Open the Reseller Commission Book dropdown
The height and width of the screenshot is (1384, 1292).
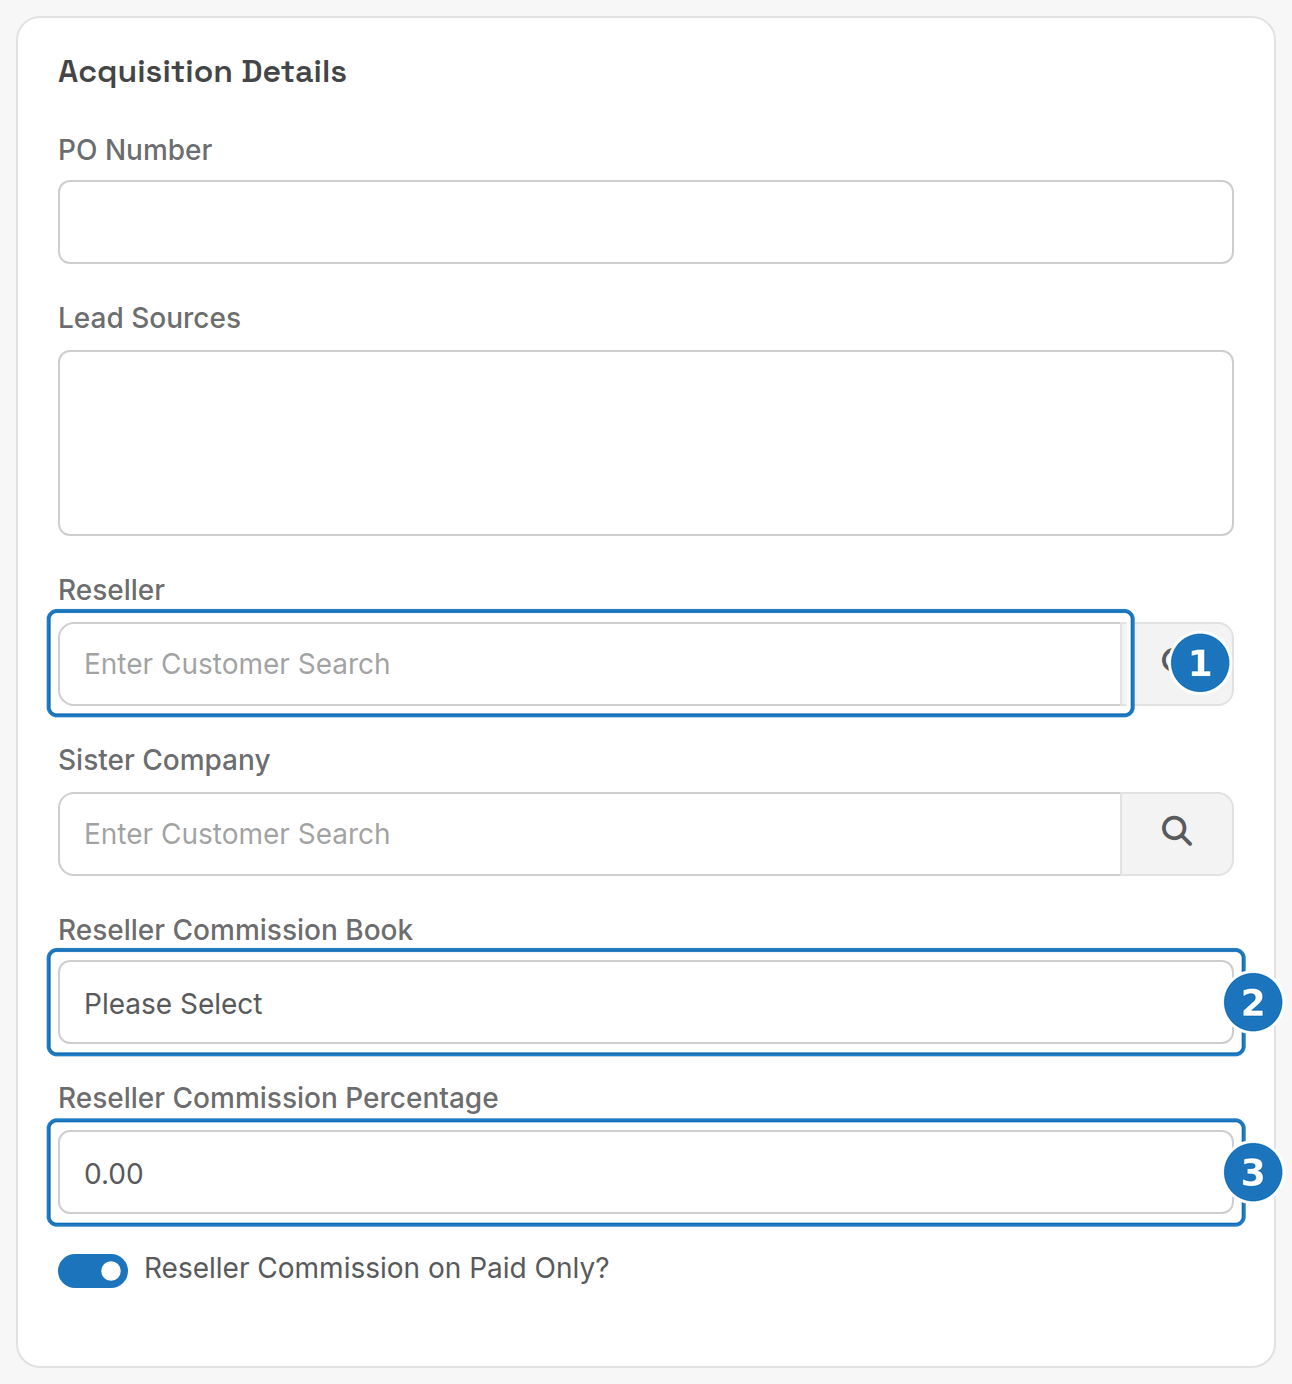click(646, 1003)
